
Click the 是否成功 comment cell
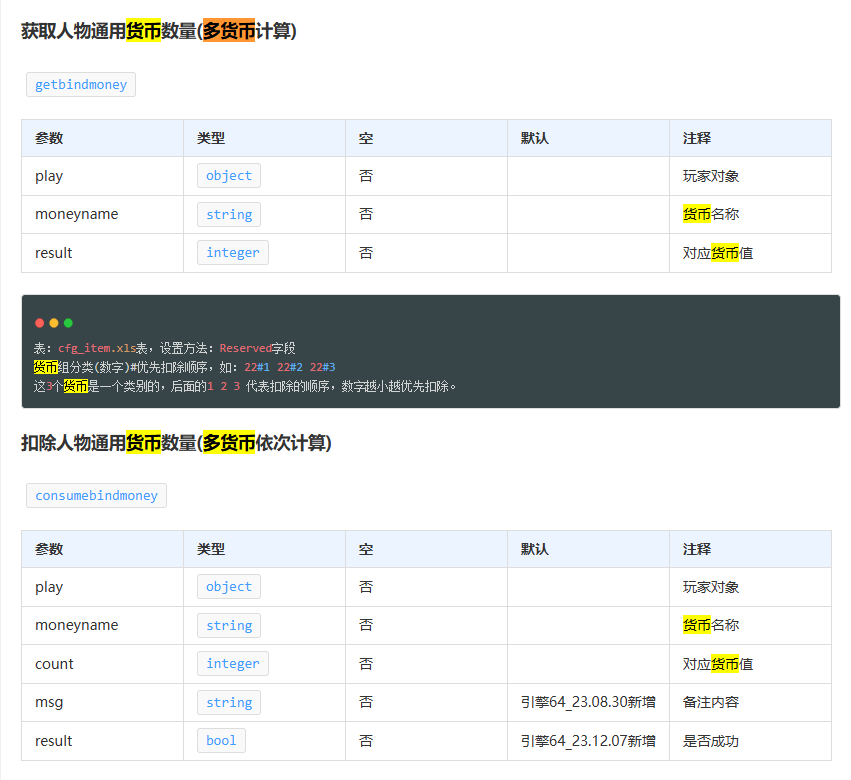tap(711, 741)
